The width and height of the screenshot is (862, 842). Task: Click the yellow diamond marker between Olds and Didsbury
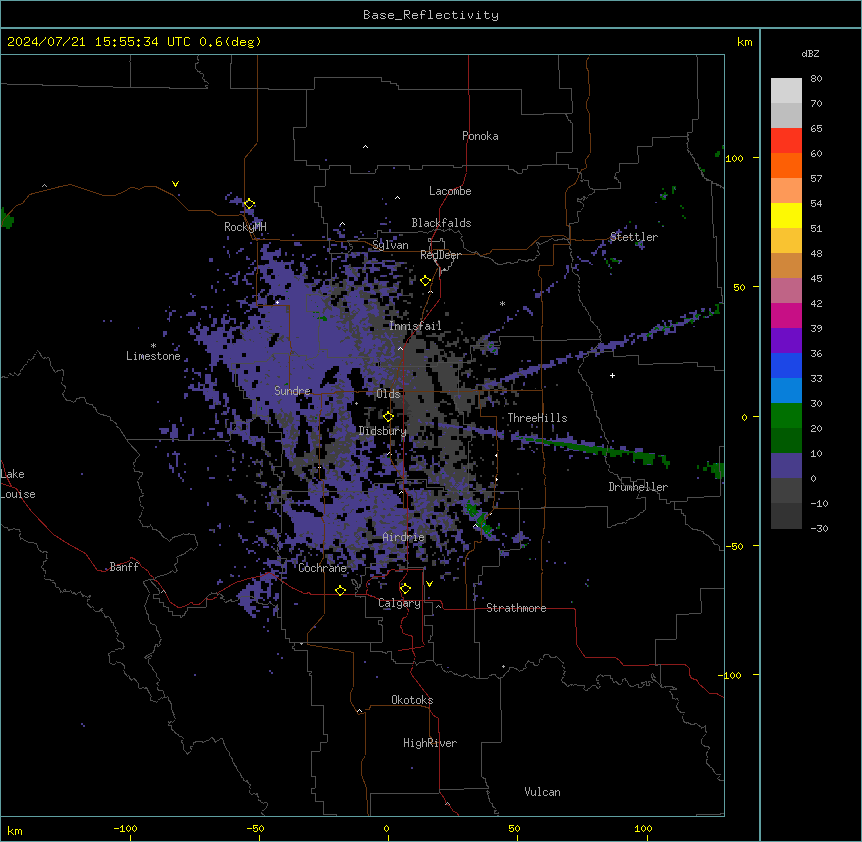(x=388, y=417)
